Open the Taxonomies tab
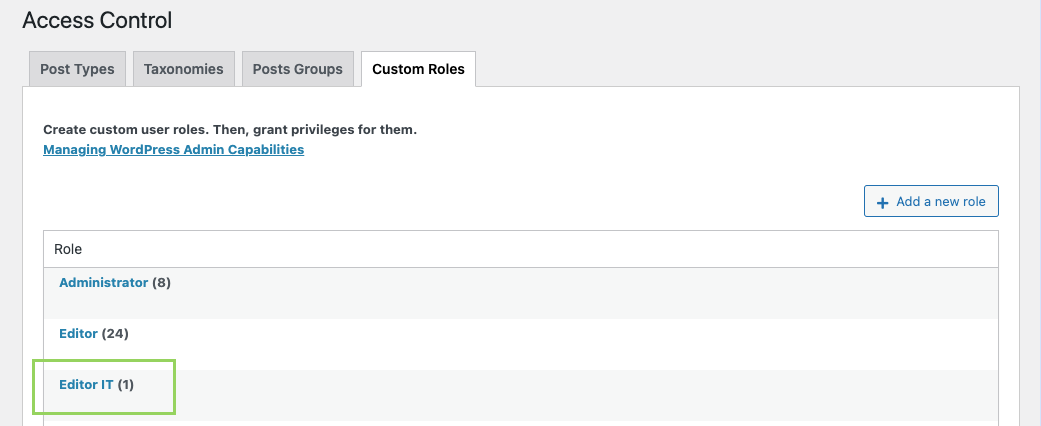The height and width of the screenshot is (426, 1041). coord(184,69)
